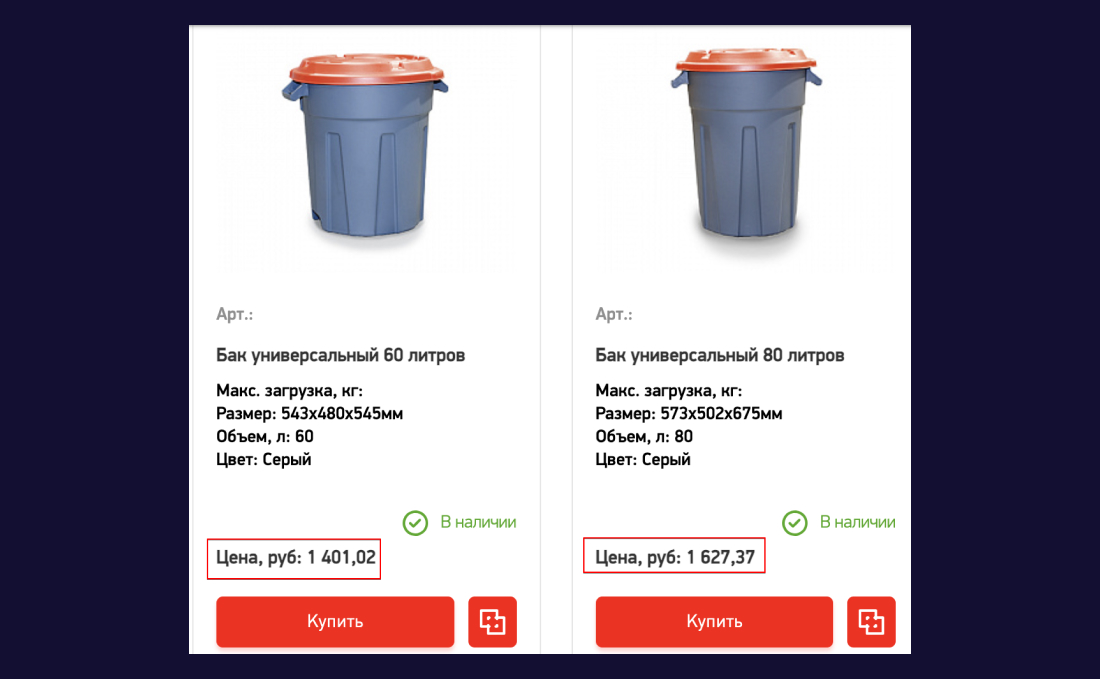Click Цвет: Серый on the 80 litre card
The image size is (1100, 679).
pos(643,460)
